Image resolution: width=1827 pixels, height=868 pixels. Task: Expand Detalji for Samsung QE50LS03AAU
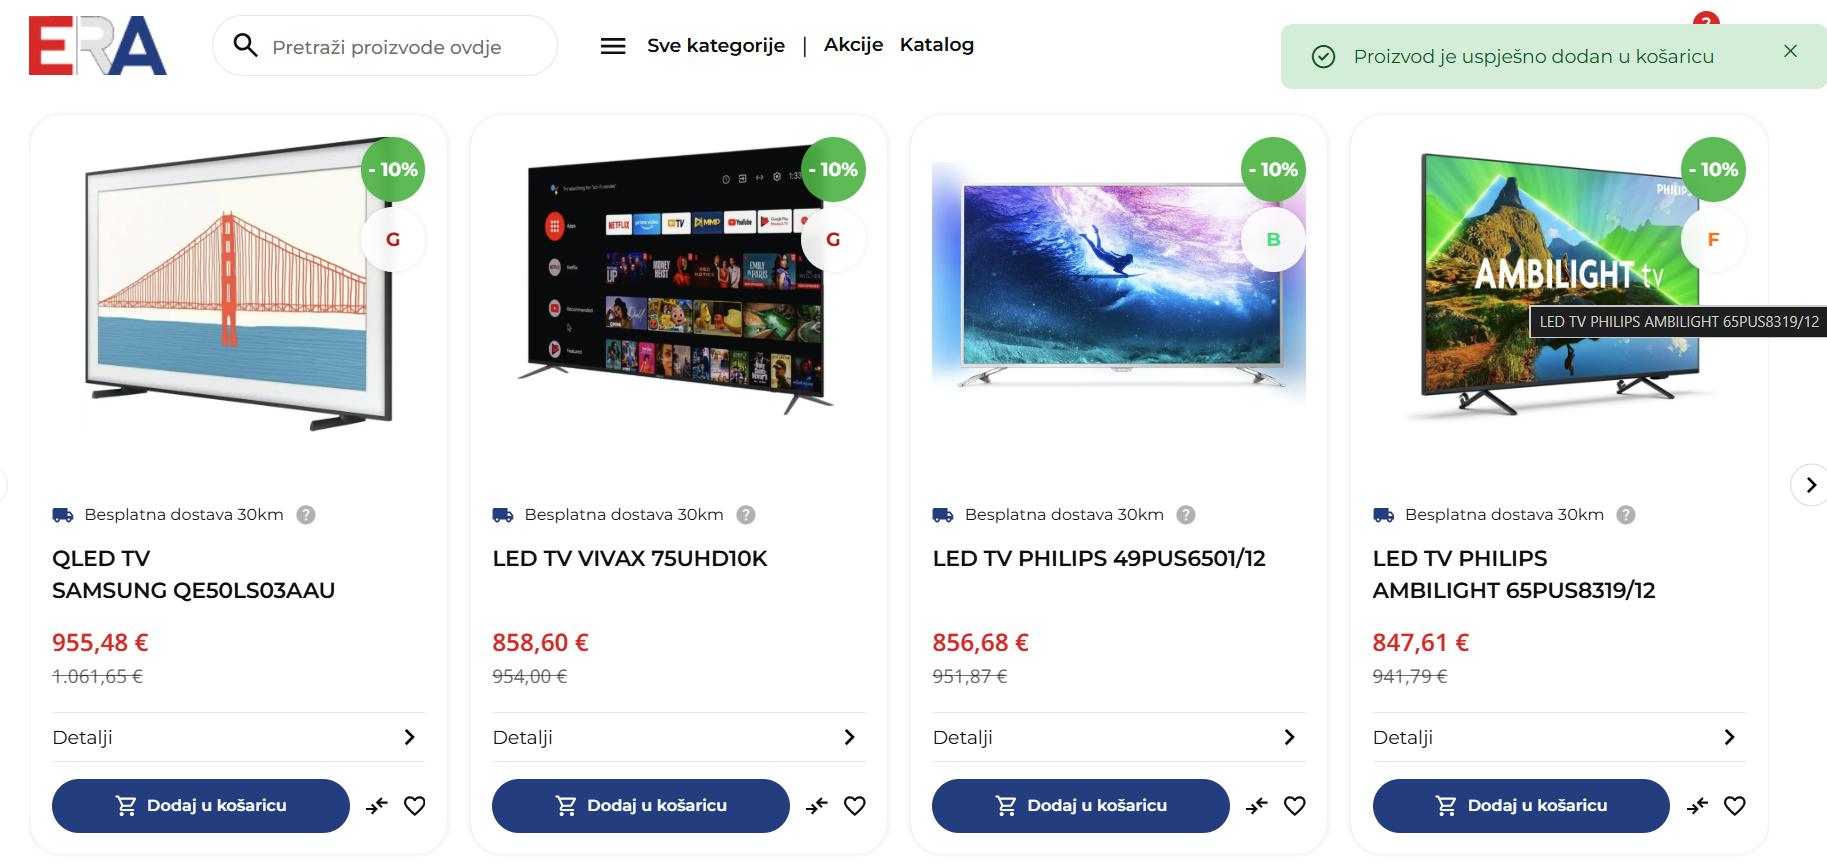point(238,738)
